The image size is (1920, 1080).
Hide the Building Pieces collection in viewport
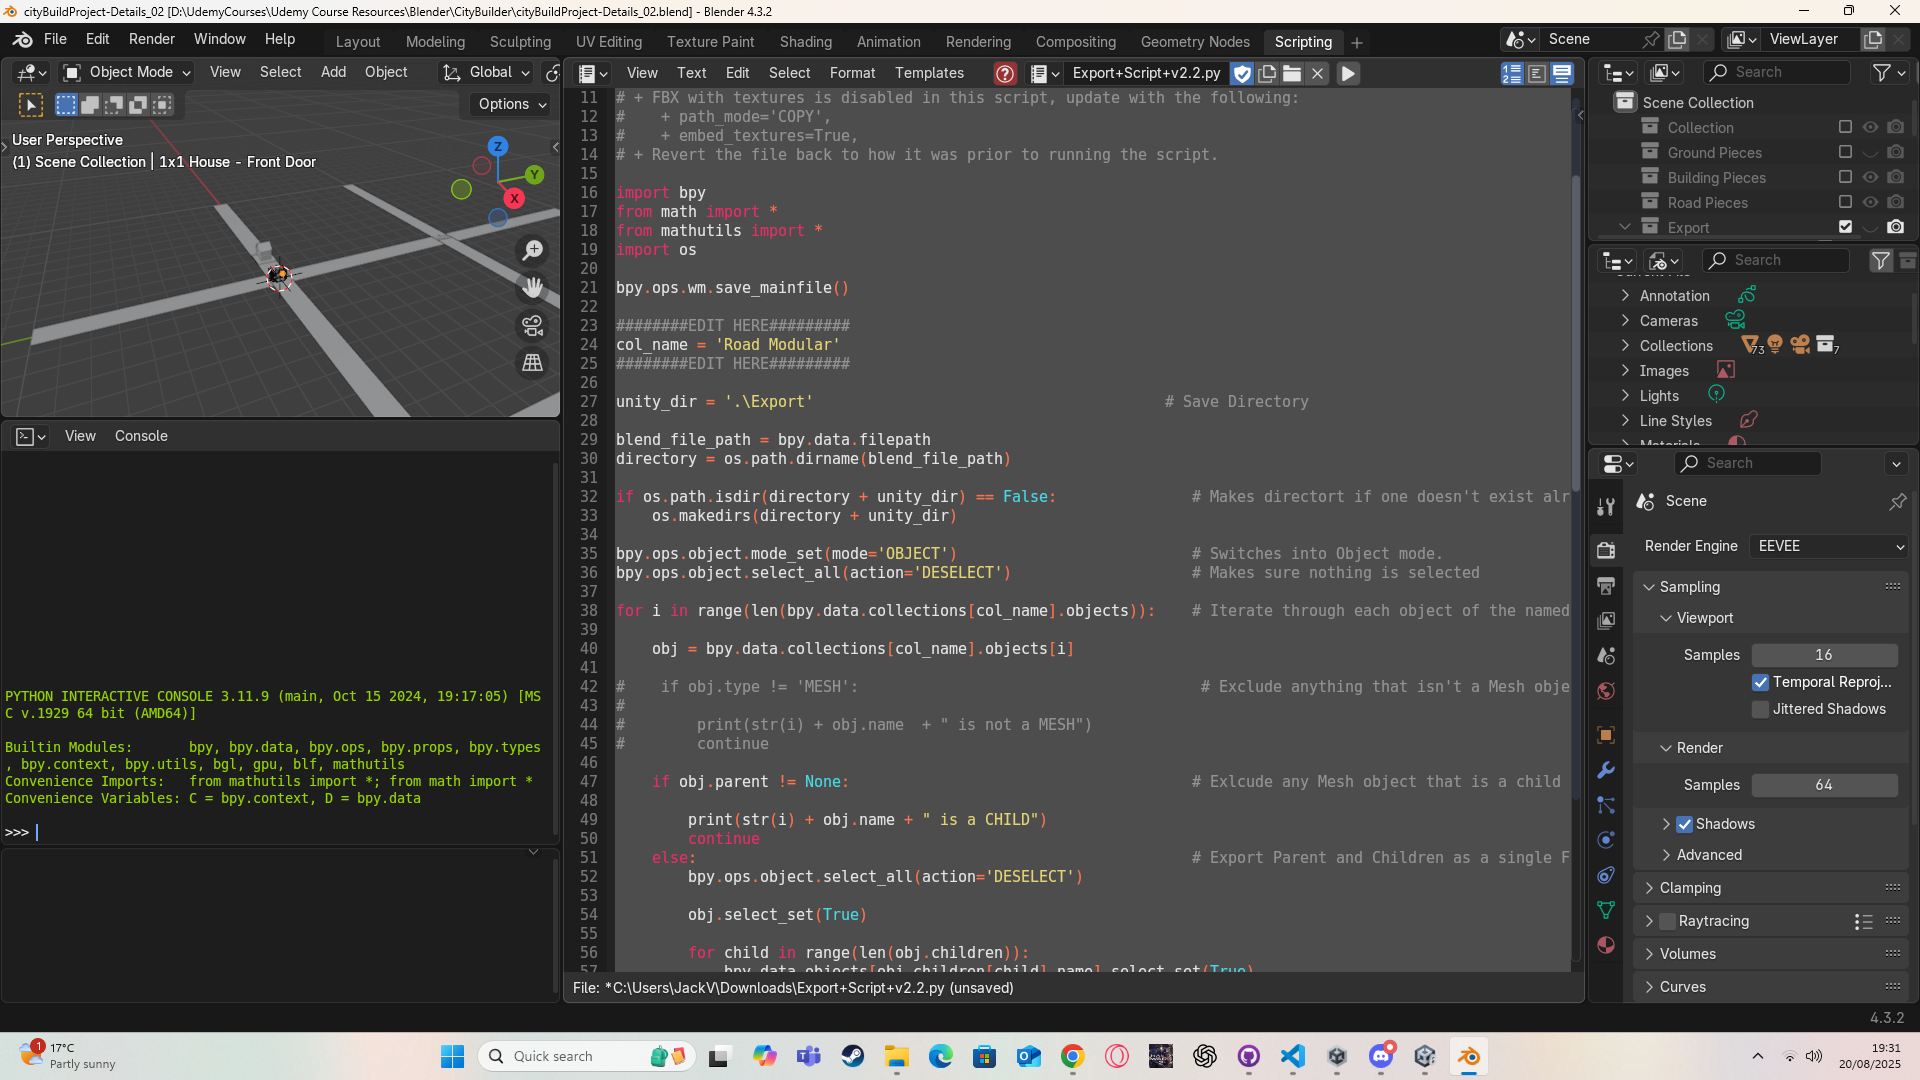(1870, 177)
